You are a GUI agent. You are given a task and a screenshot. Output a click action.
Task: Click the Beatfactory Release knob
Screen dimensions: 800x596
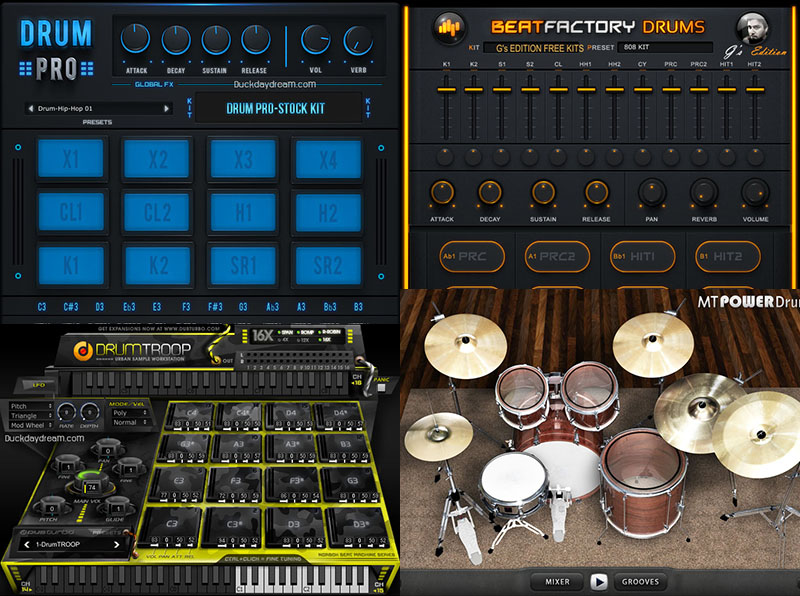coord(596,193)
